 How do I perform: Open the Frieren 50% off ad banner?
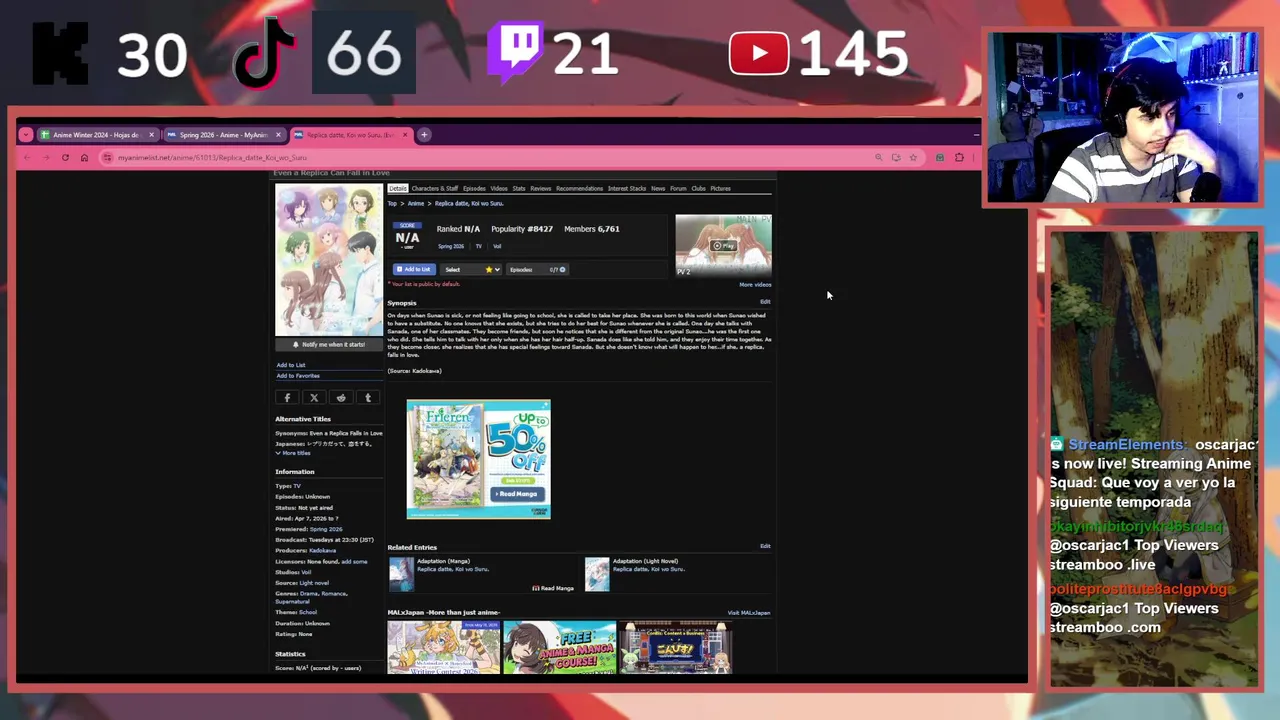tap(478, 459)
